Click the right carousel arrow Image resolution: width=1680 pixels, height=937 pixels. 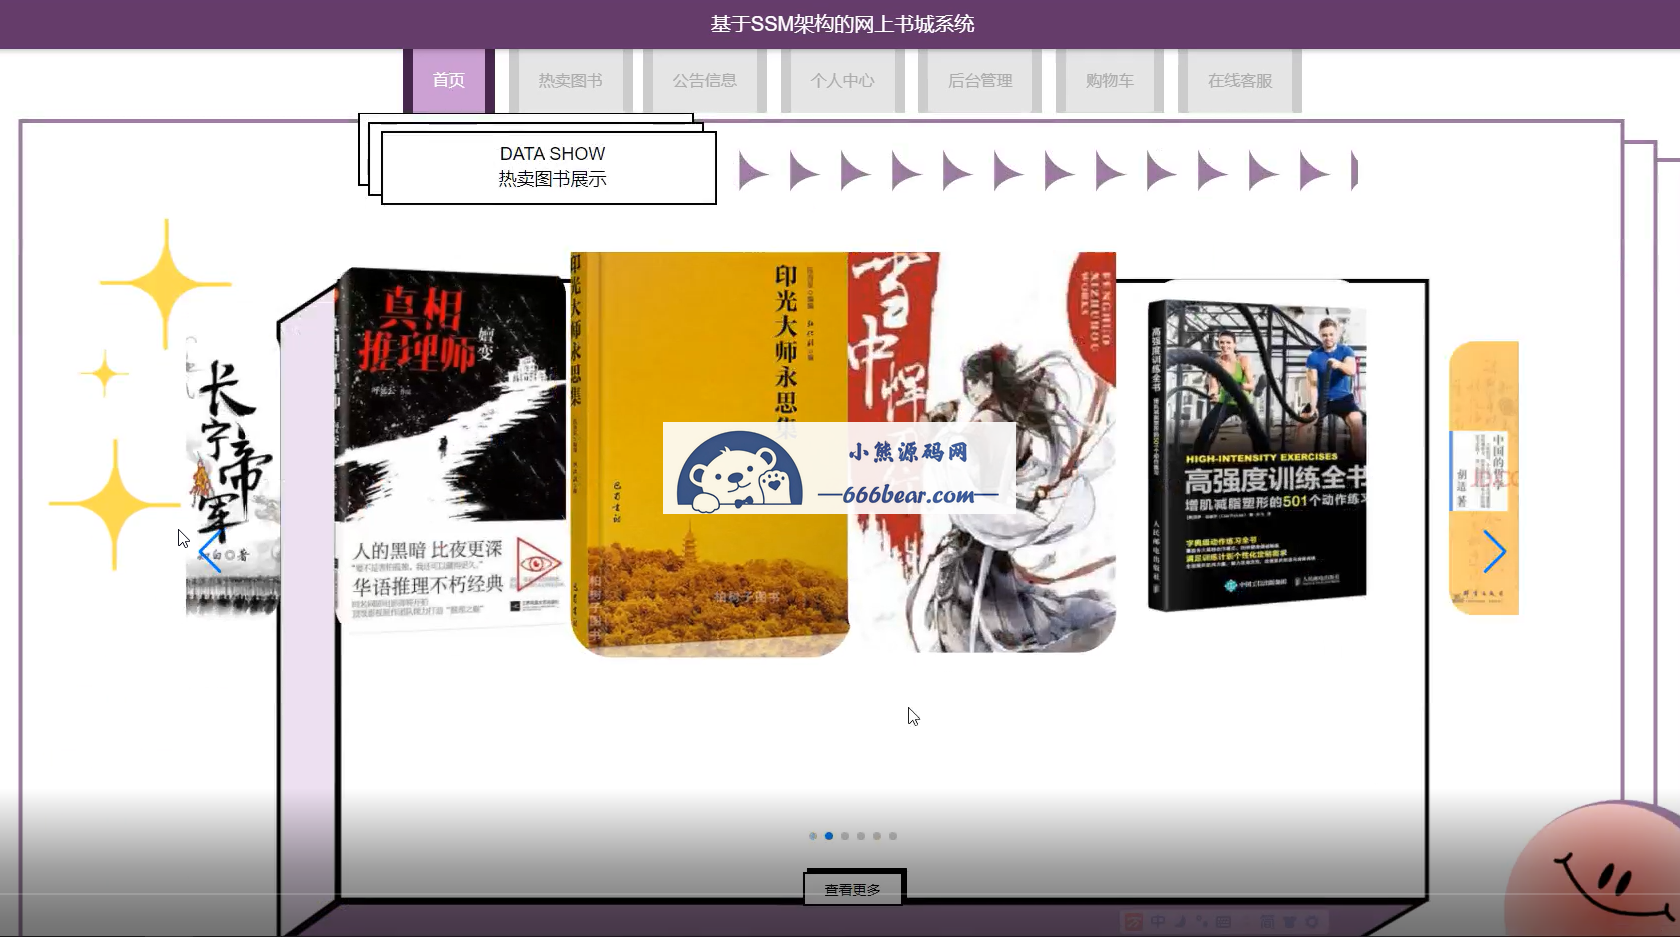coord(1495,552)
